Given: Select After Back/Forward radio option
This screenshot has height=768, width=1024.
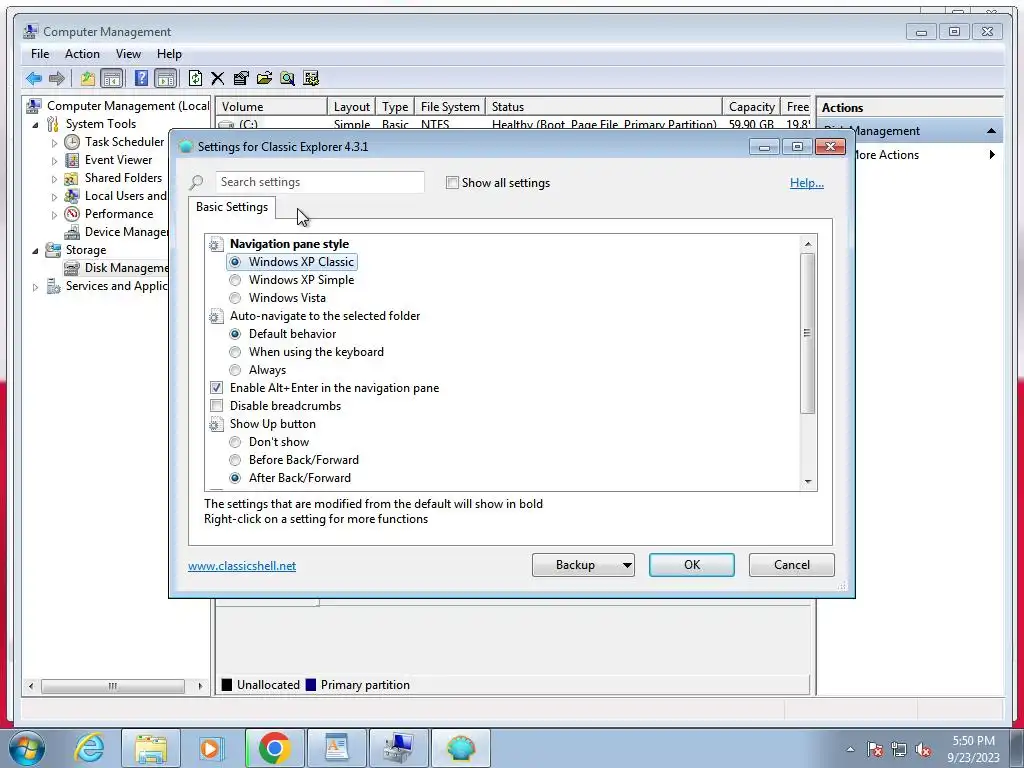Looking at the screenshot, I should [x=235, y=478].
